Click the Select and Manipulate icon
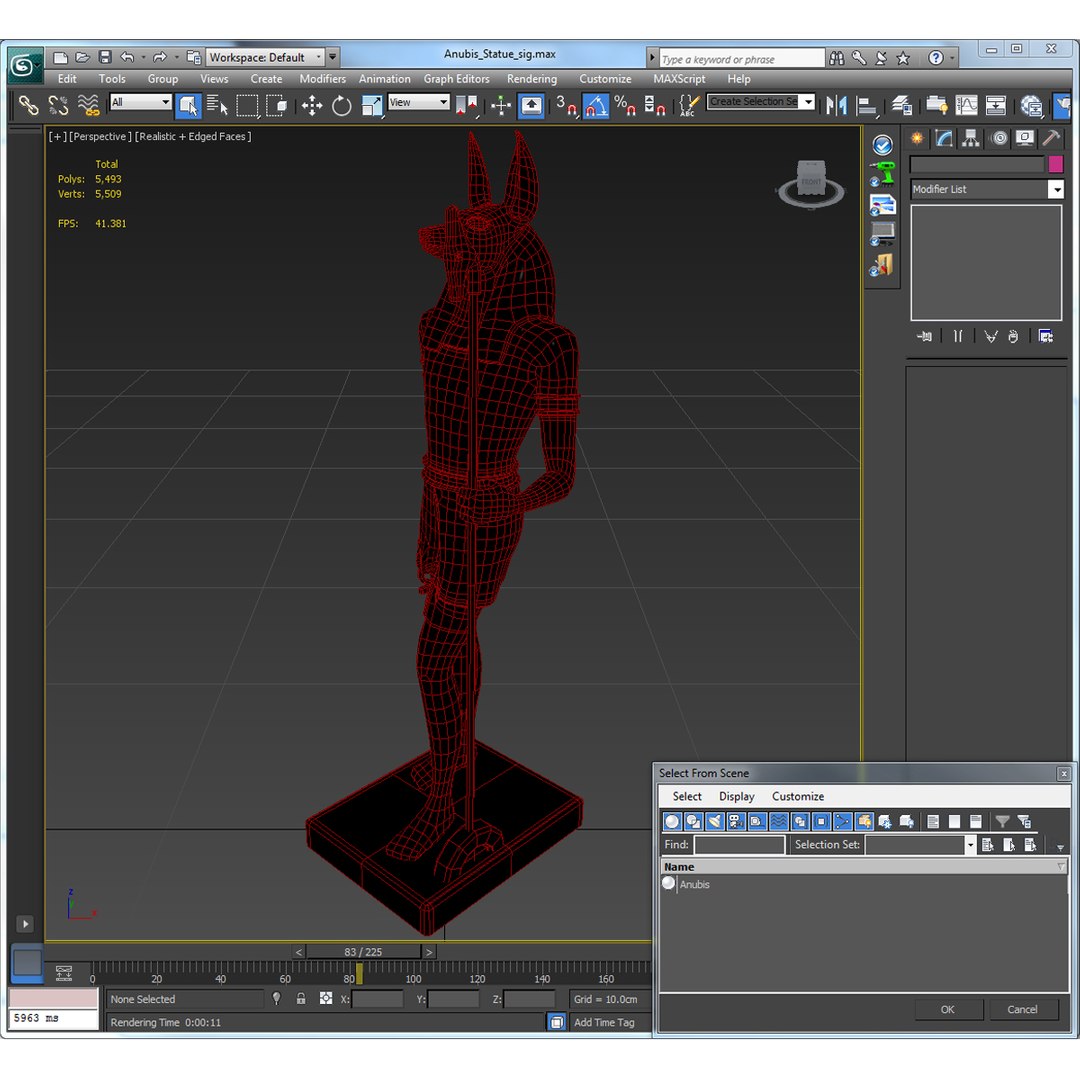The width and height of the screenshot is (1080, 1080). (501, 105)
